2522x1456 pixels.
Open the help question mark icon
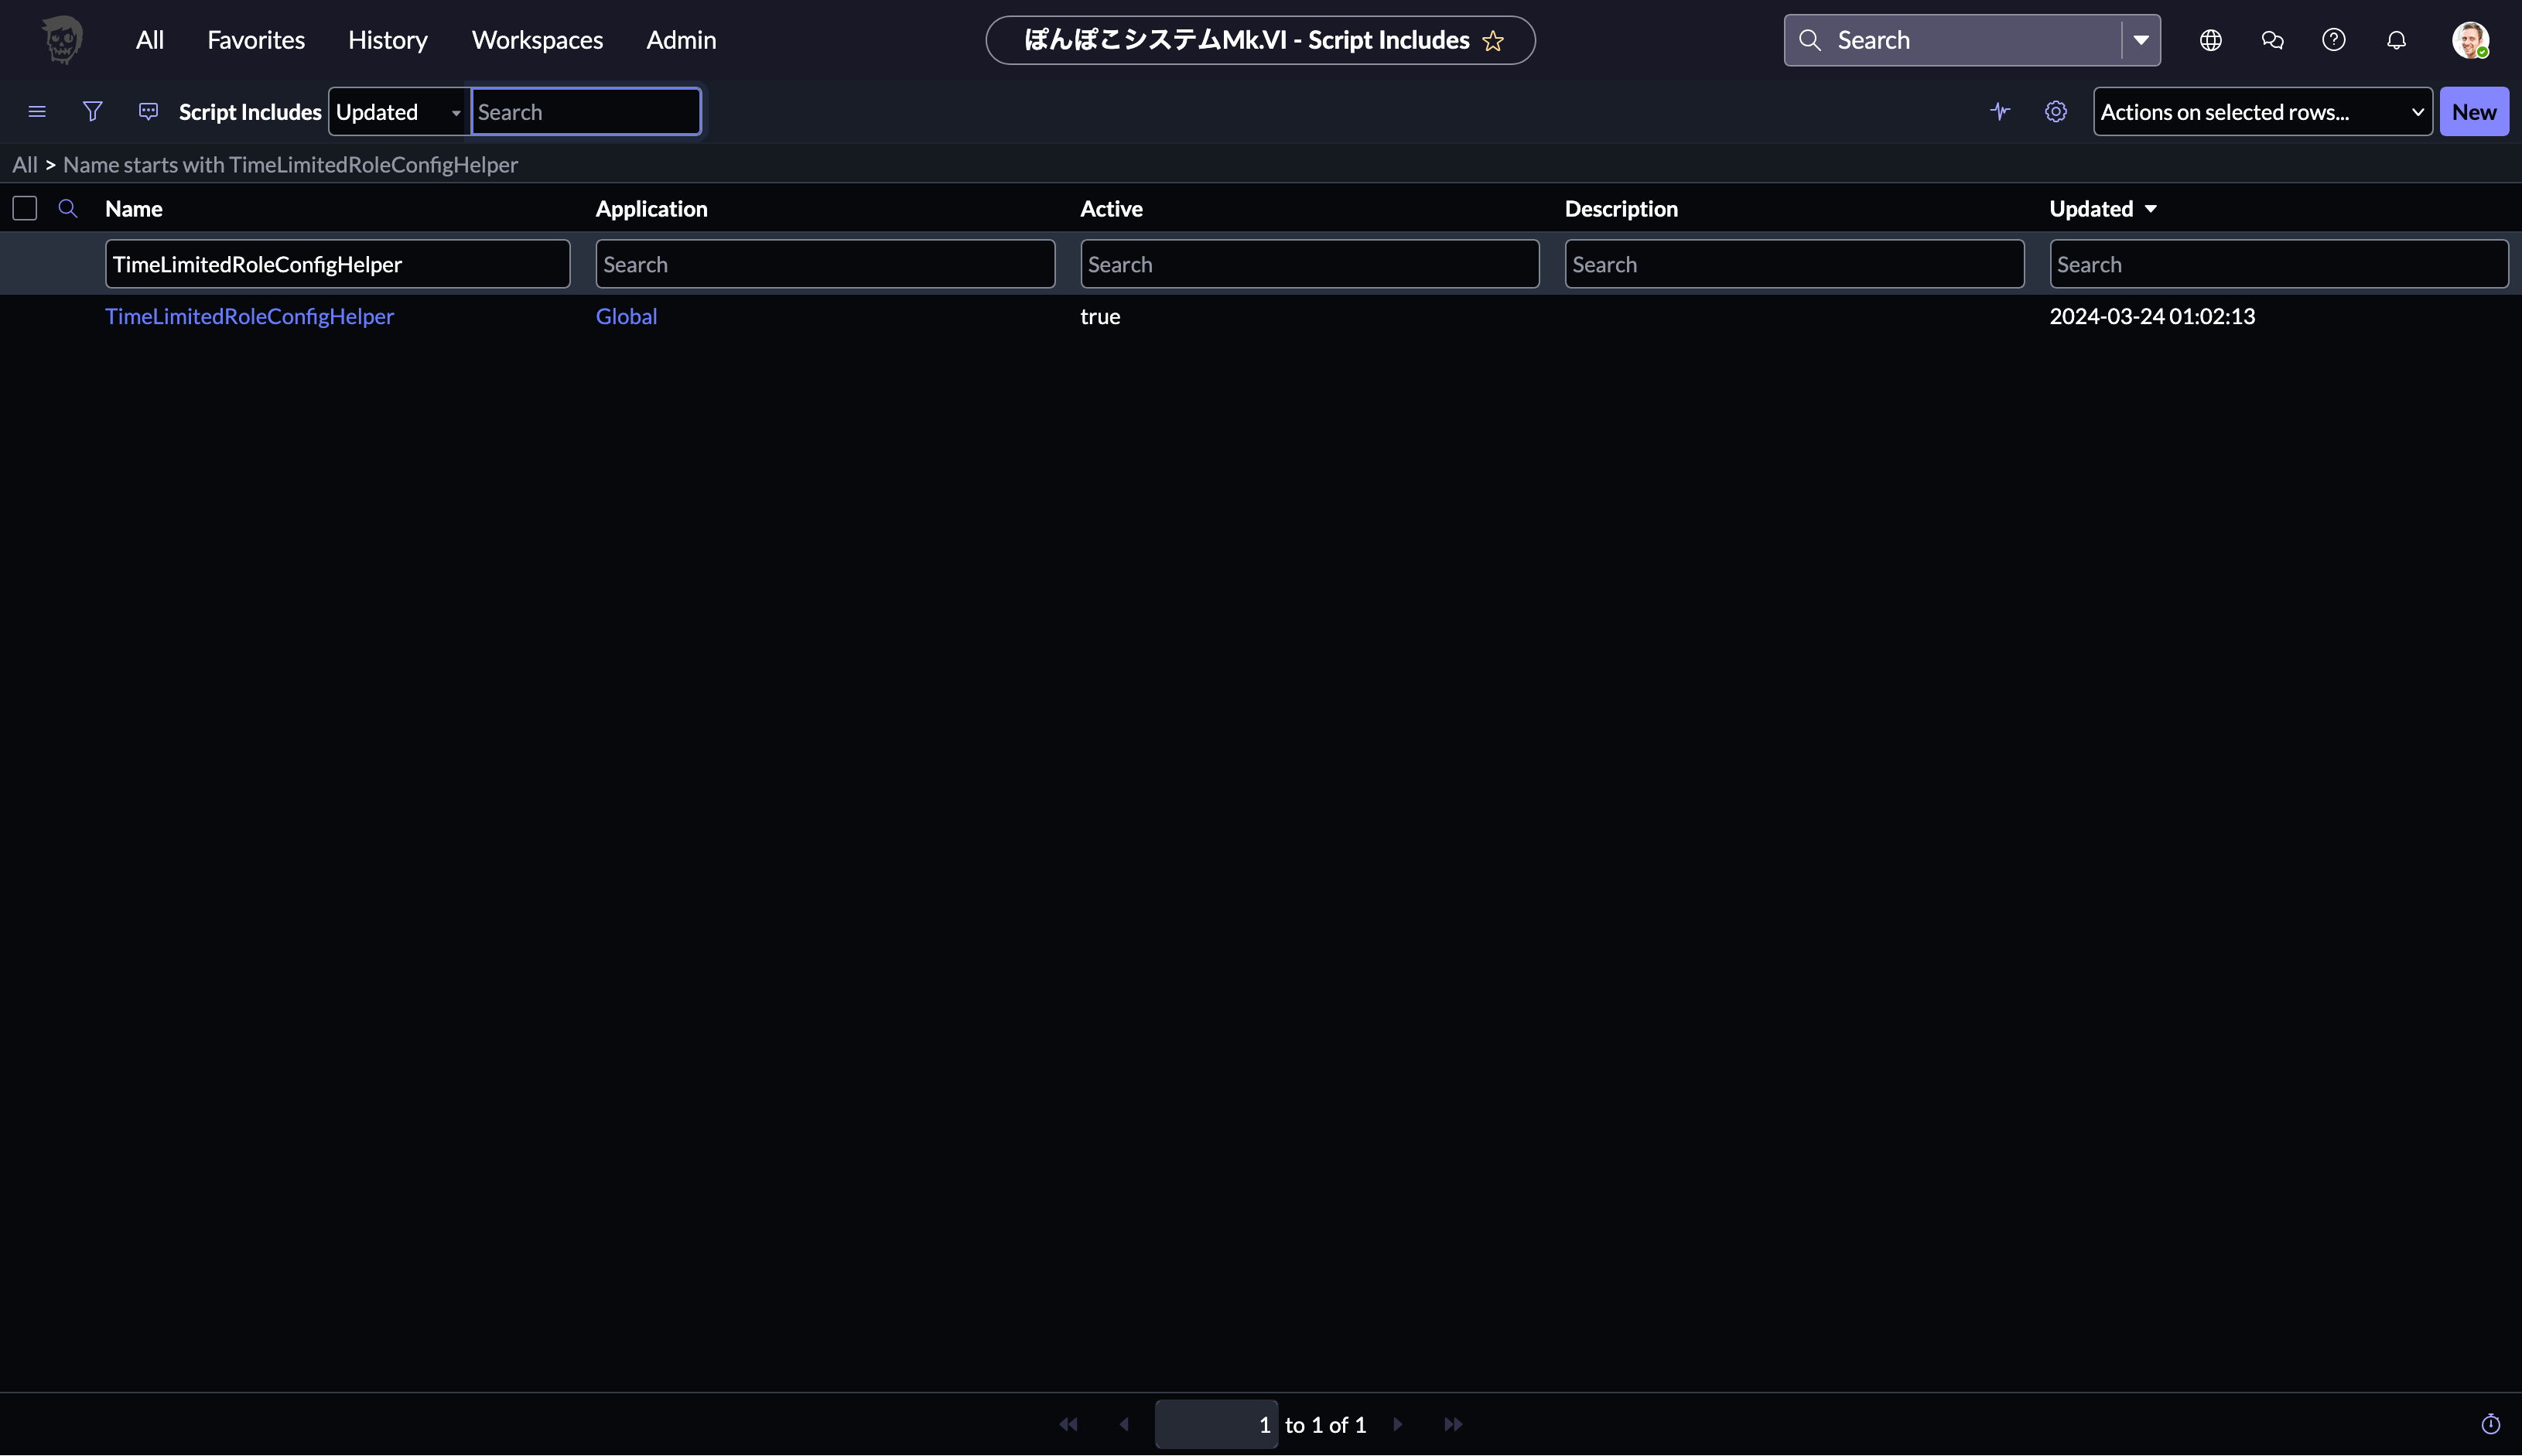pyautogui.click(x=2333, y=40)
